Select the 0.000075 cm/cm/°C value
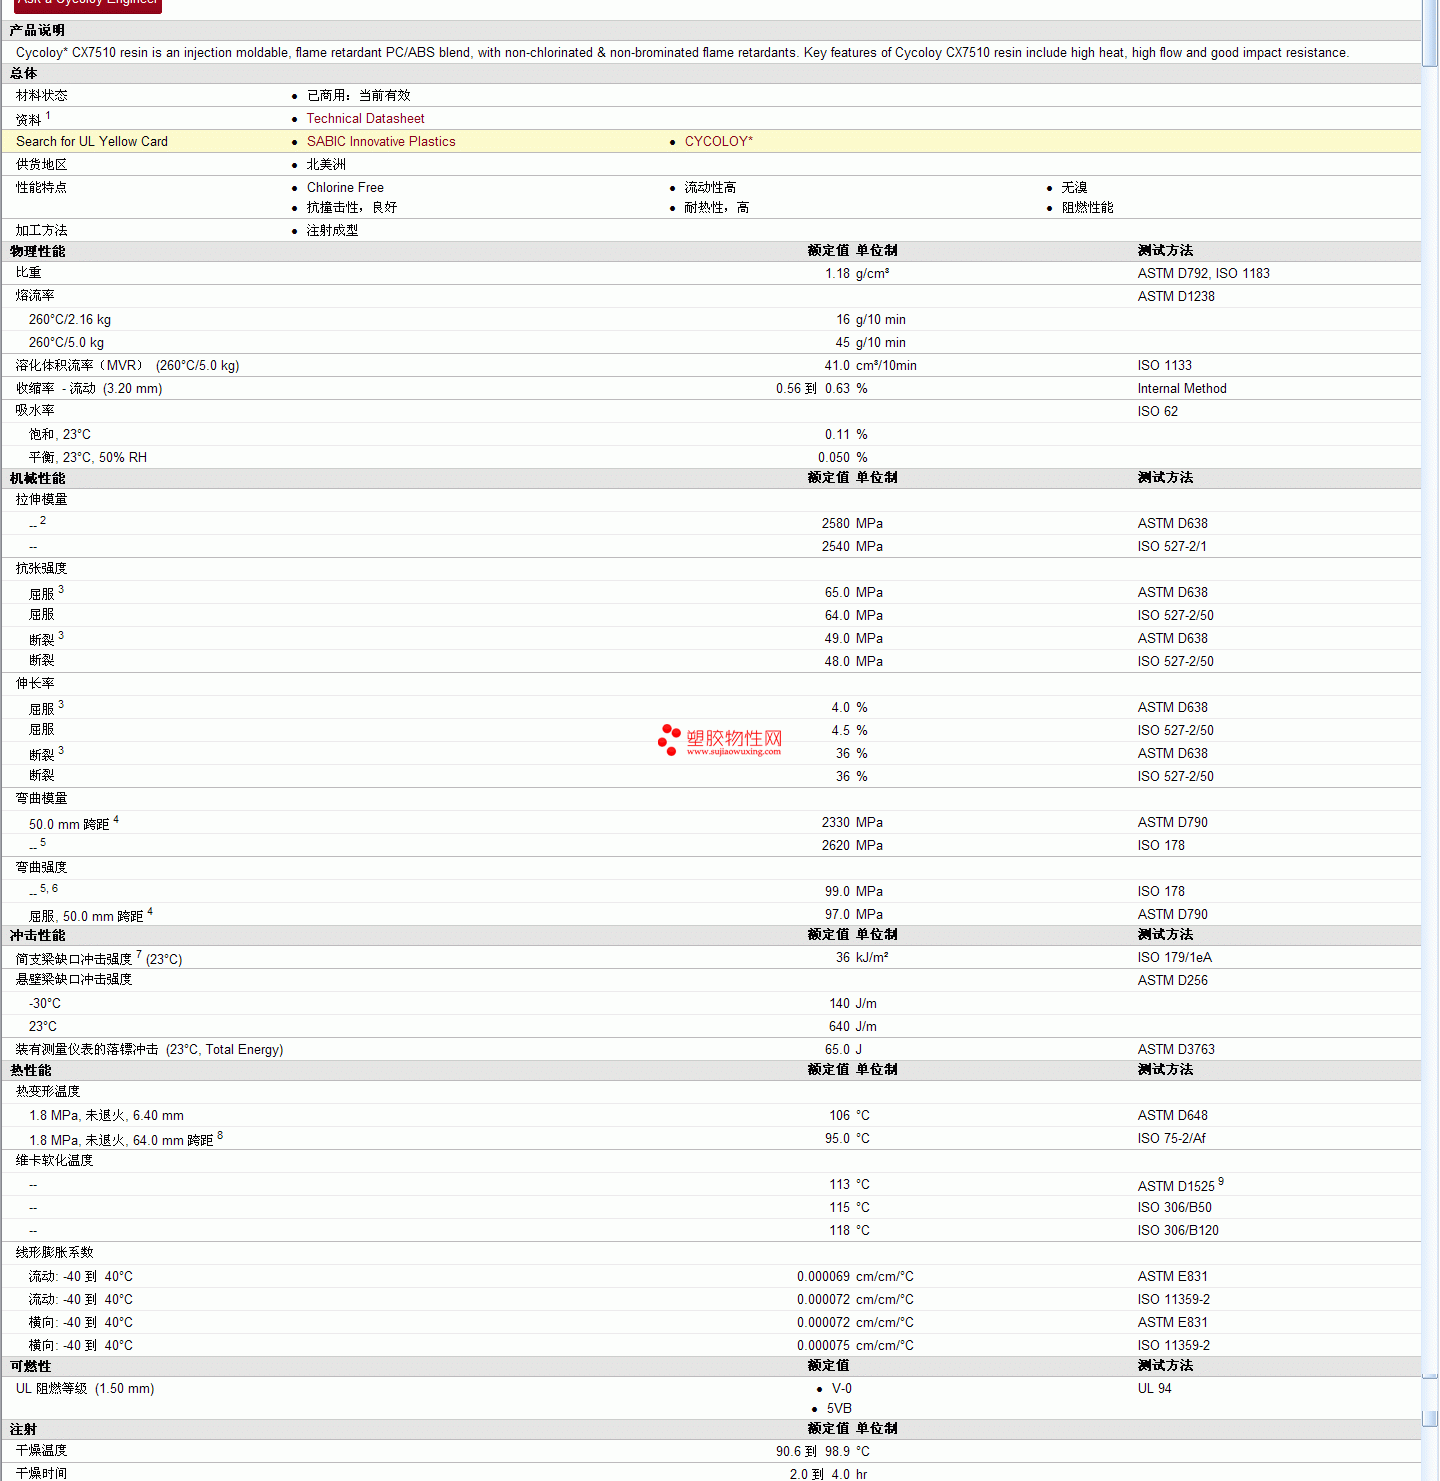The height and width of the screenshot is (1481, 1440). [855, 1345]
